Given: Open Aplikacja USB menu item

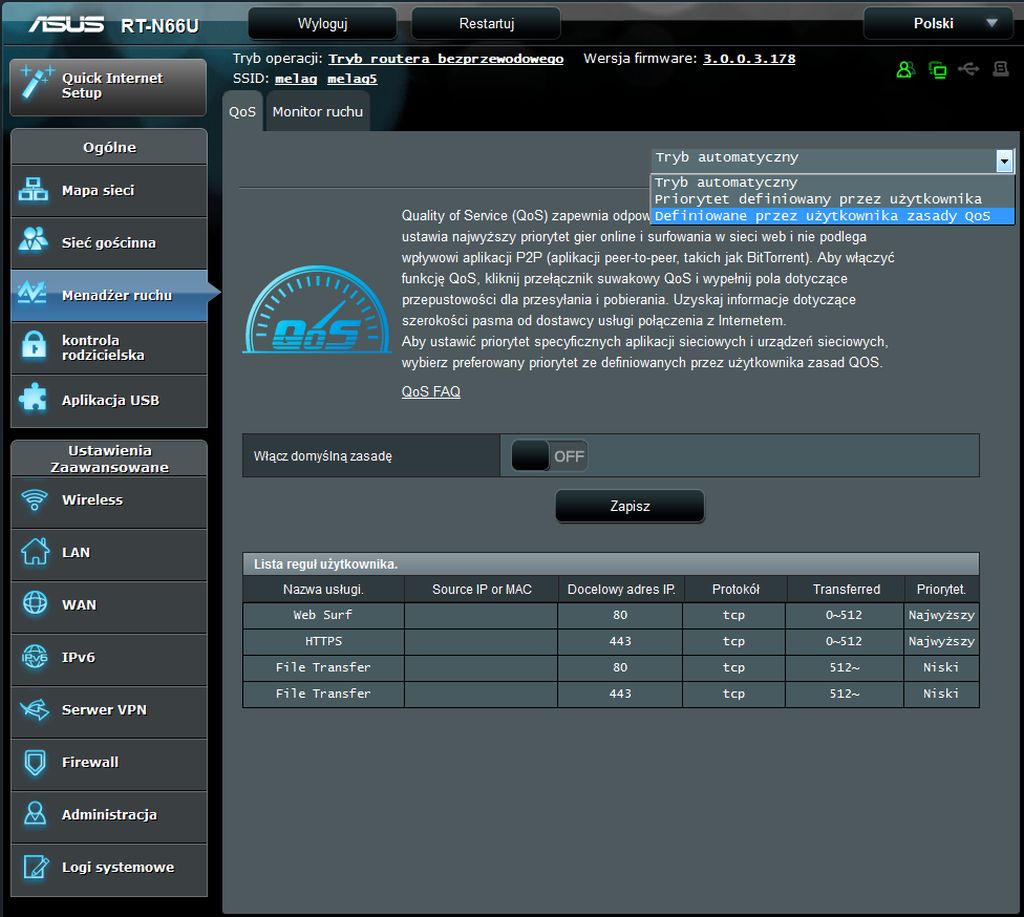Looking at the screenshot, I should coord(109,400).
